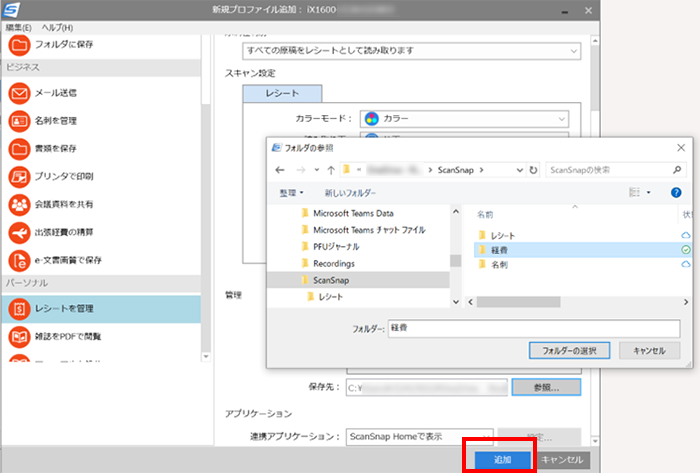Change the folder view layout icon
700x473 pixels.
pyautogui.click(x=634, y=192)
